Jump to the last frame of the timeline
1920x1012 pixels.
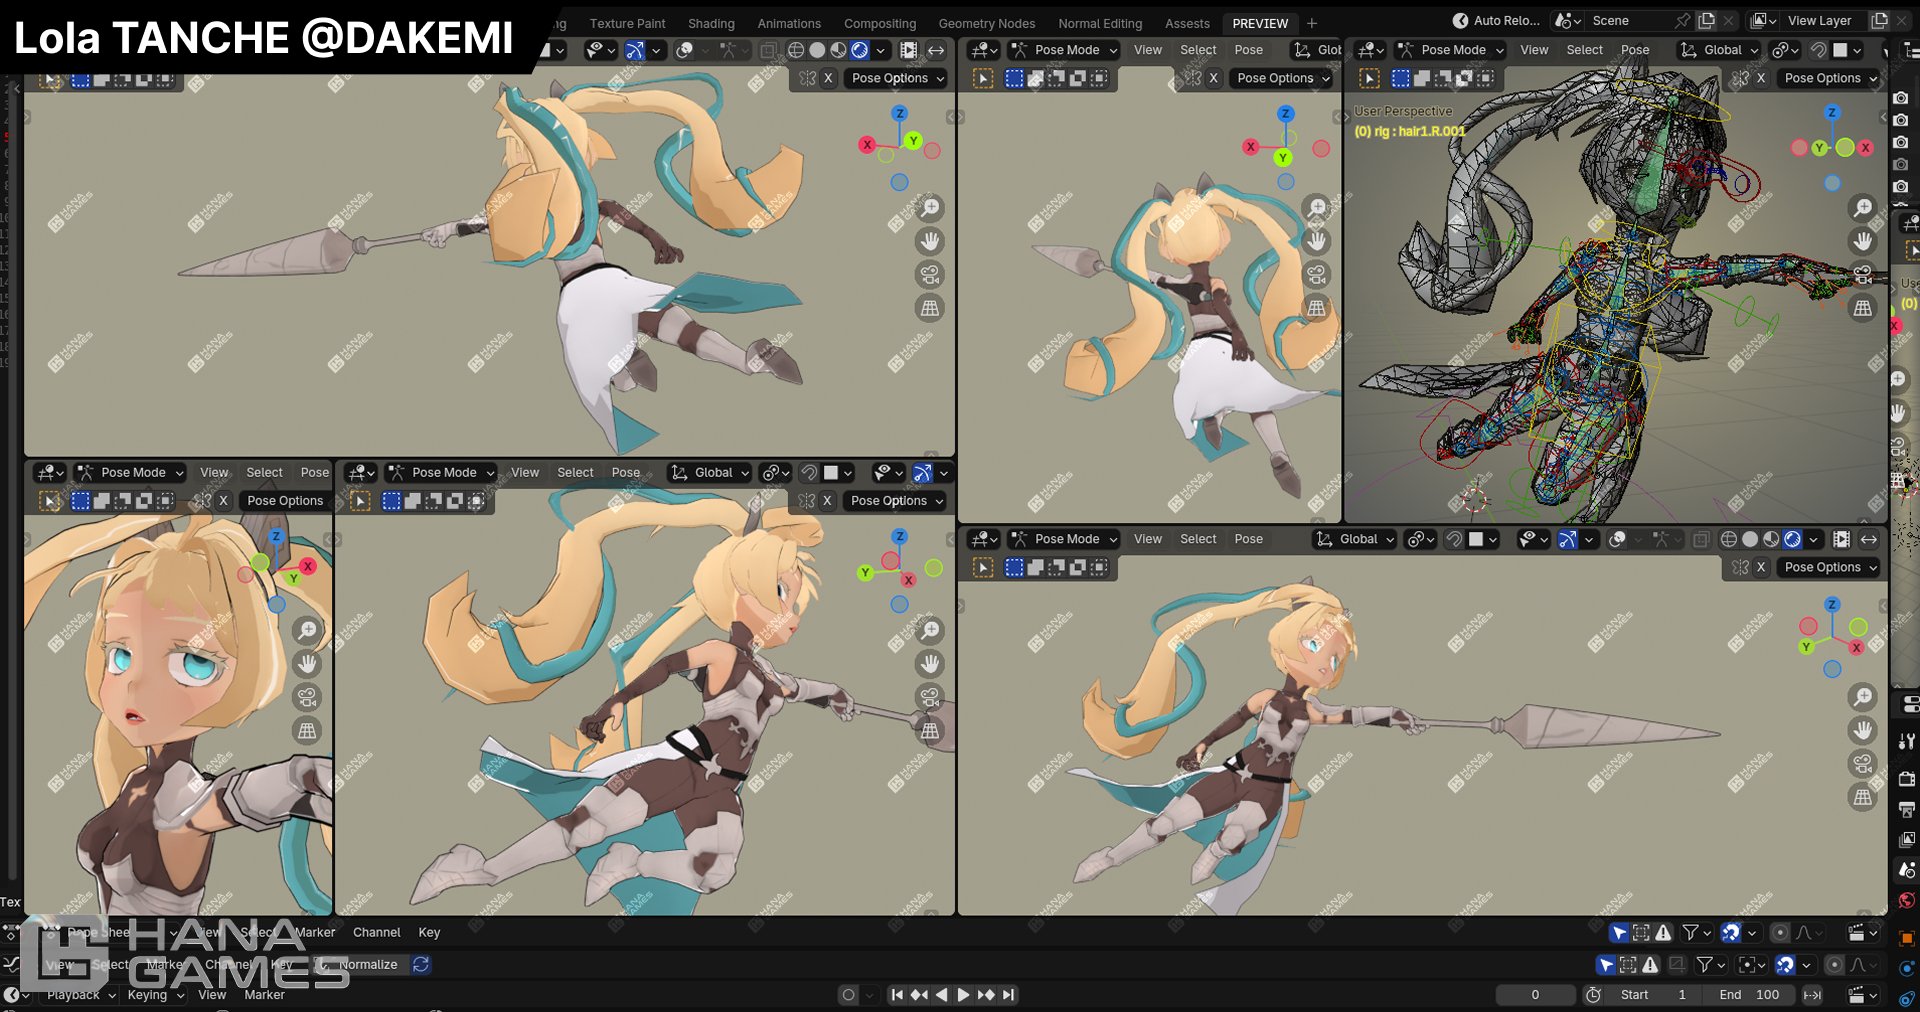click(x=1009, y=995)
